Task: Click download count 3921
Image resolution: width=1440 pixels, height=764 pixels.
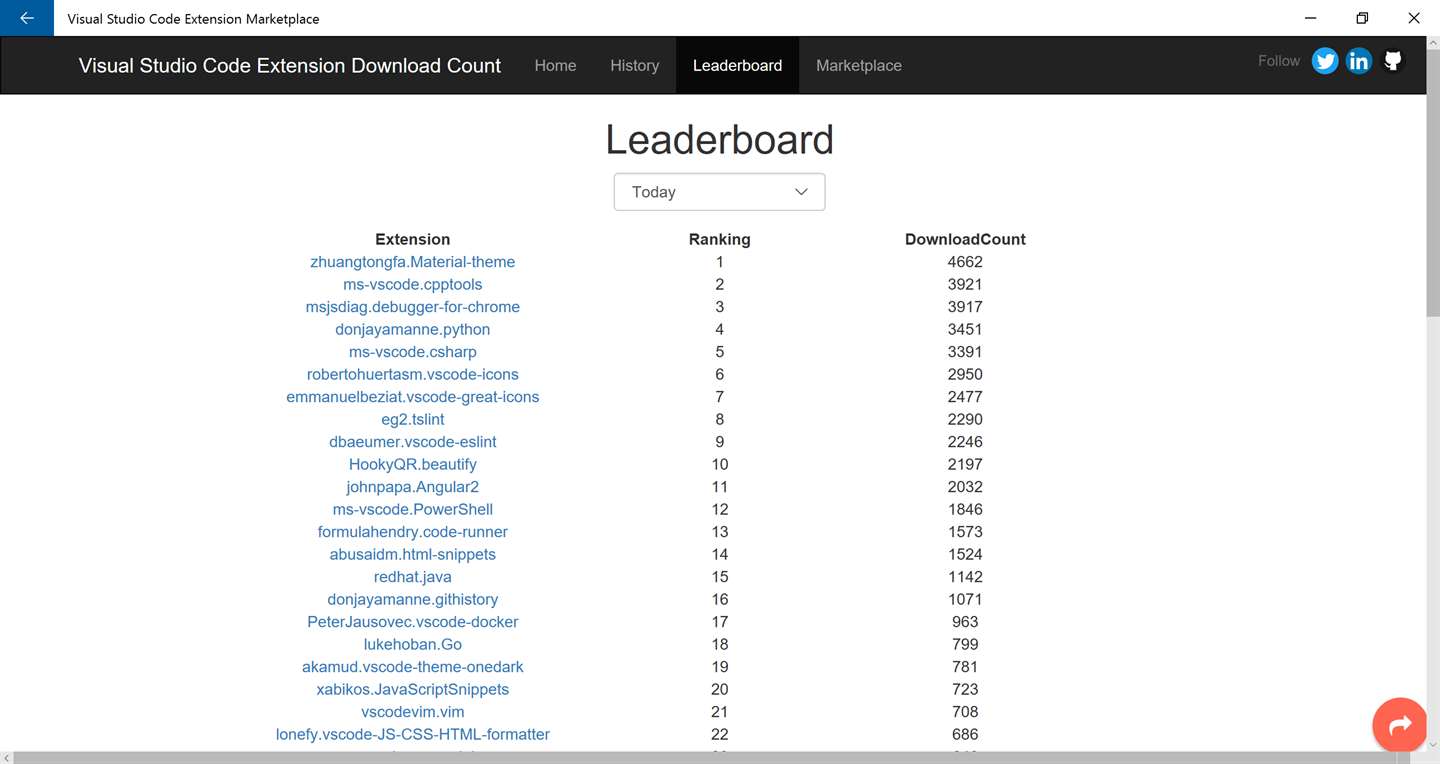Action: (965, 284)
